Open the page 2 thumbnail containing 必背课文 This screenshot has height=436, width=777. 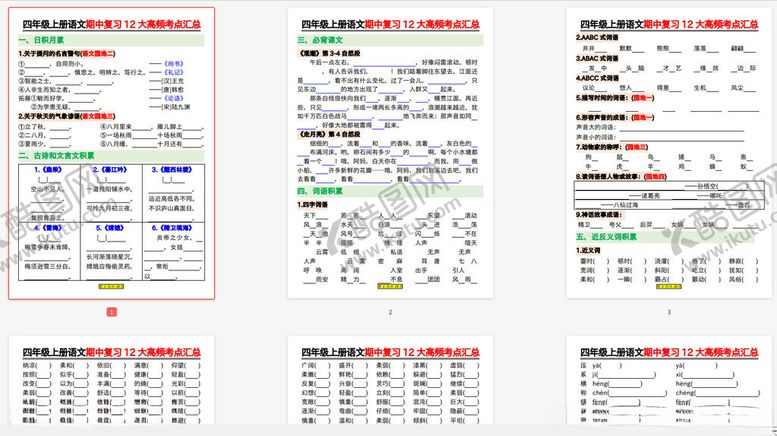[390, 154]
